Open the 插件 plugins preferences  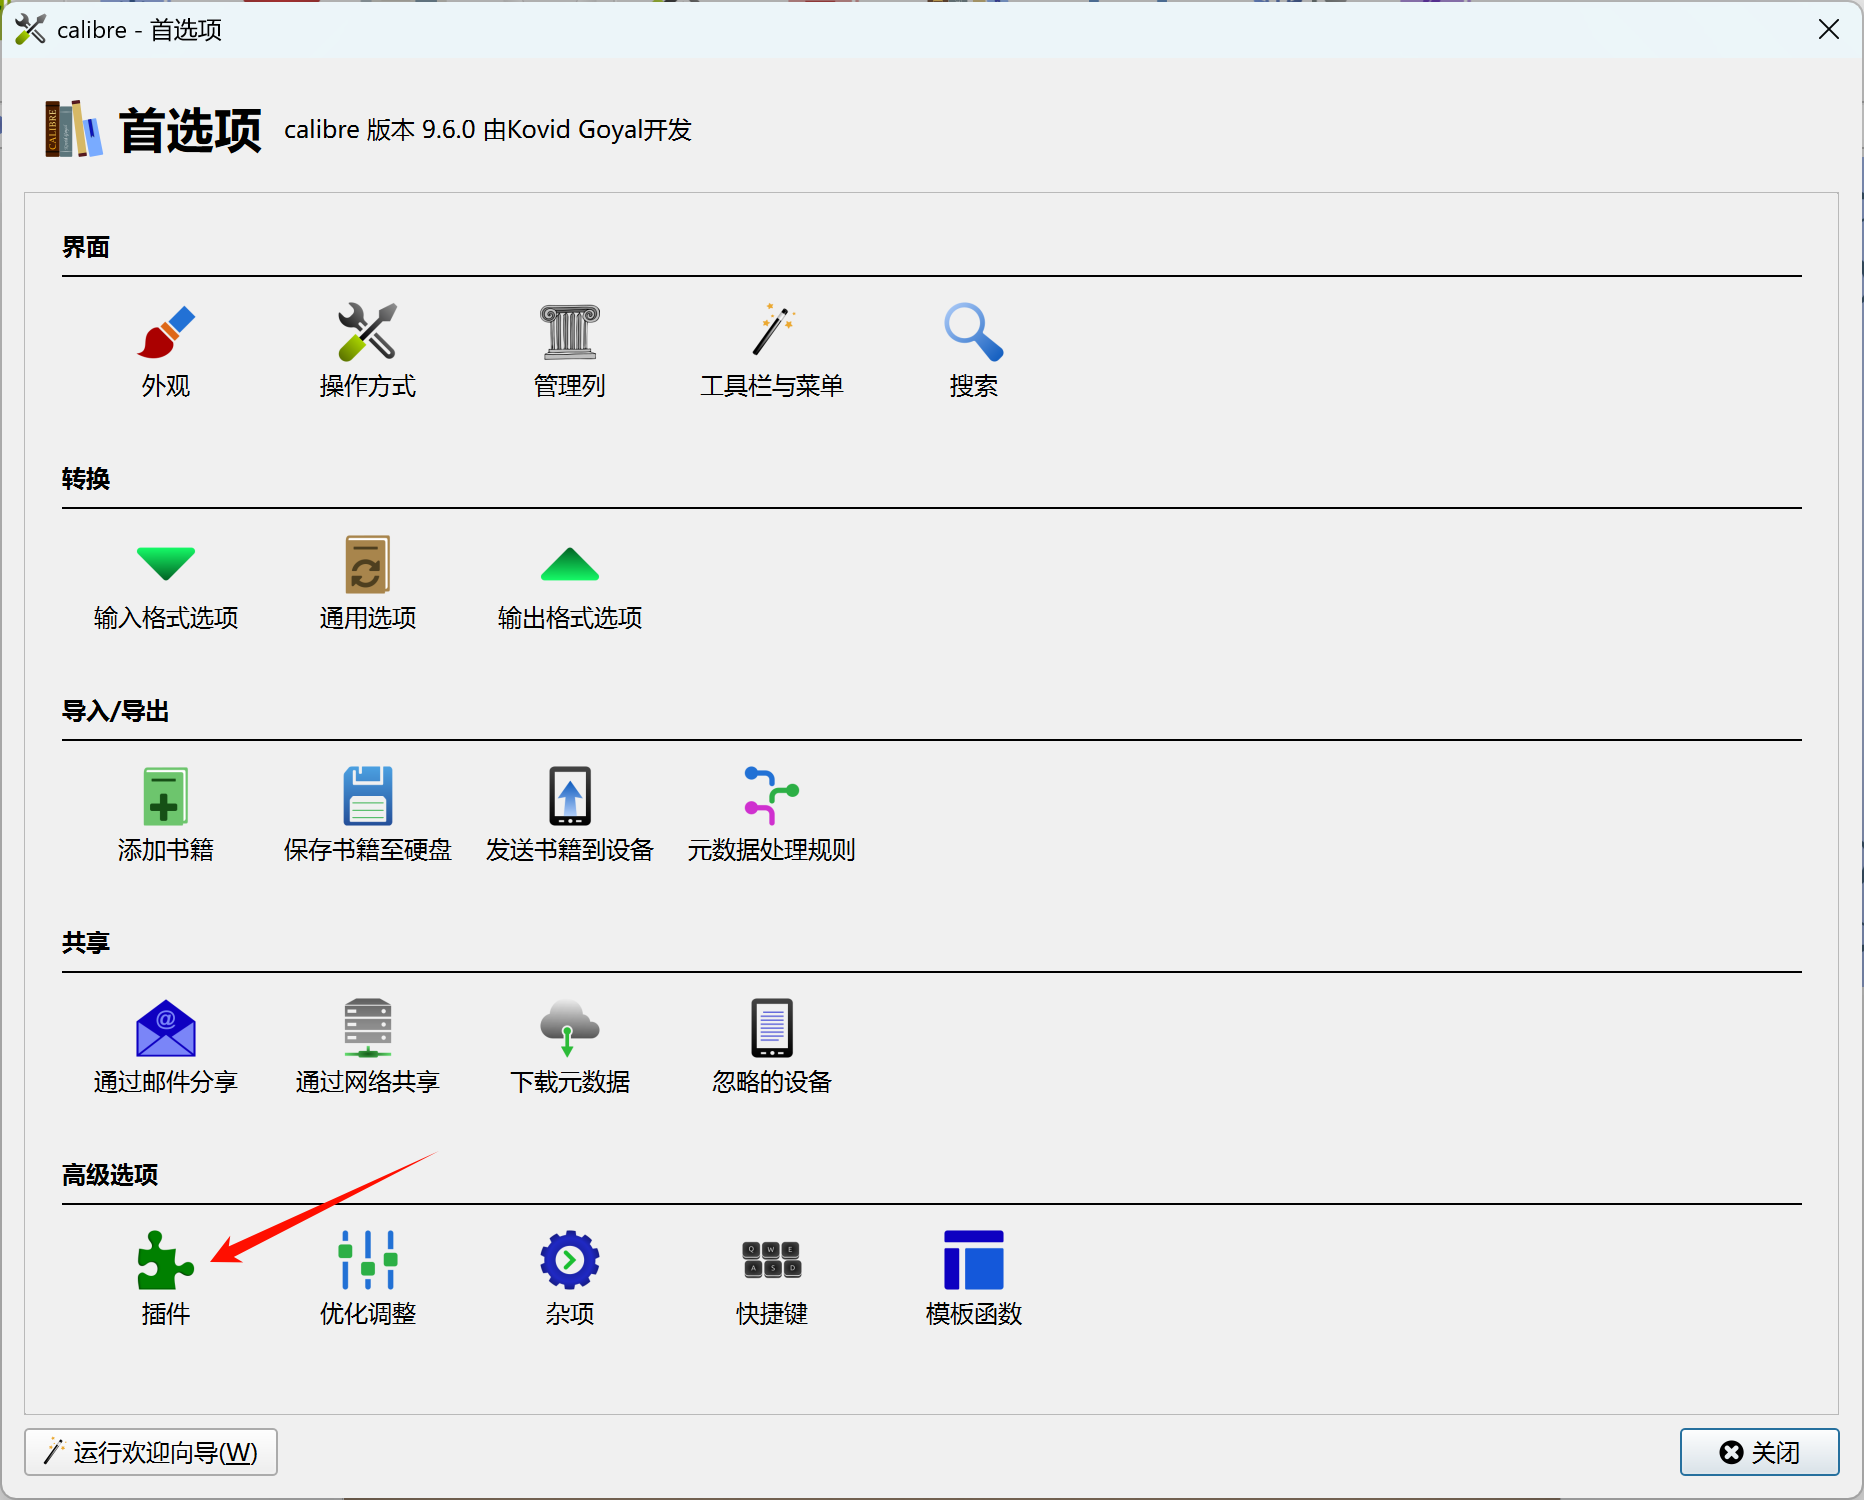(x=166, y=1279)
